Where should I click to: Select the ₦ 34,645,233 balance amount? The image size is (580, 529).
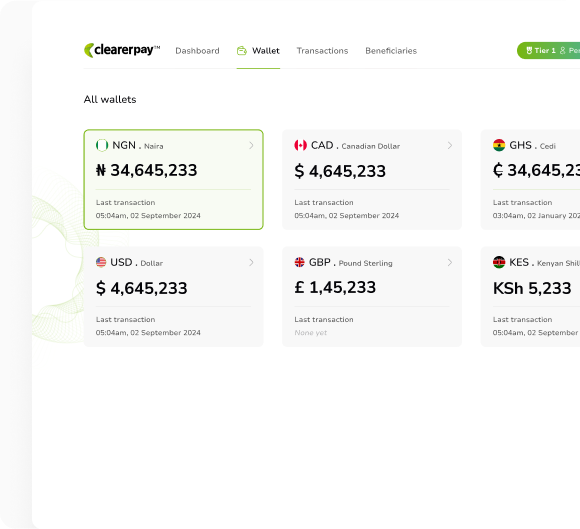pyautogui.click(x=146, y=171)
